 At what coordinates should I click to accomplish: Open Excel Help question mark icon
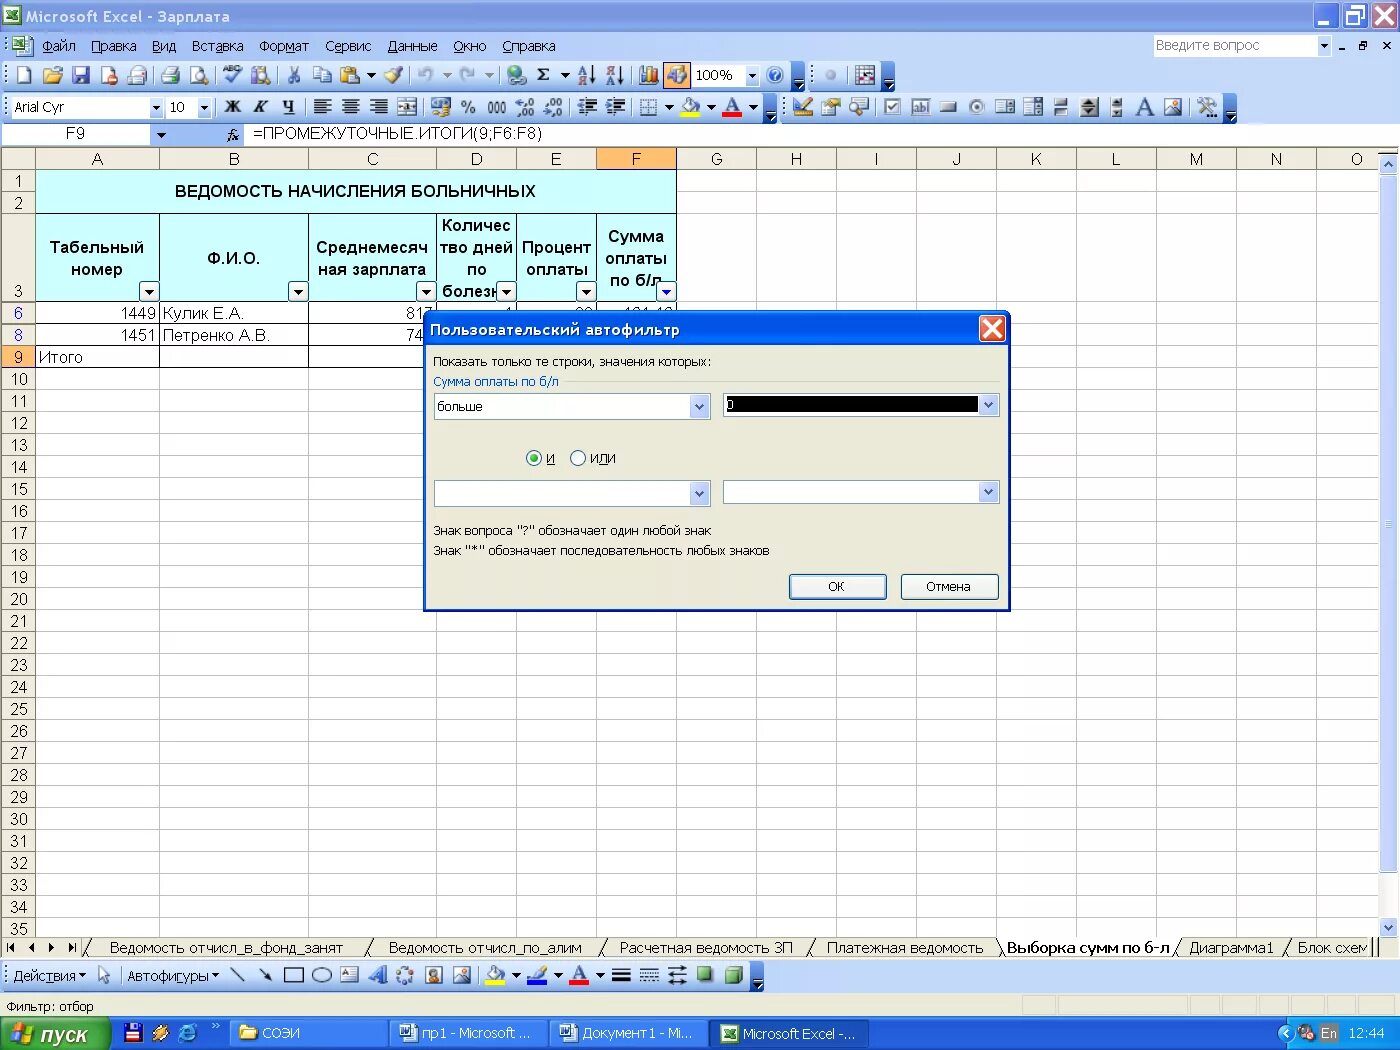pos(775,75)
